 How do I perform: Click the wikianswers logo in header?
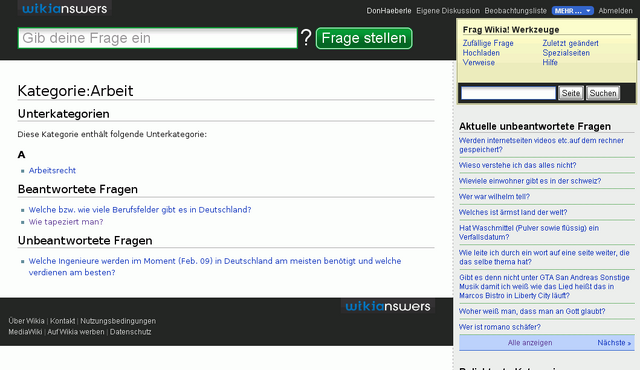(x=64, y=9)
